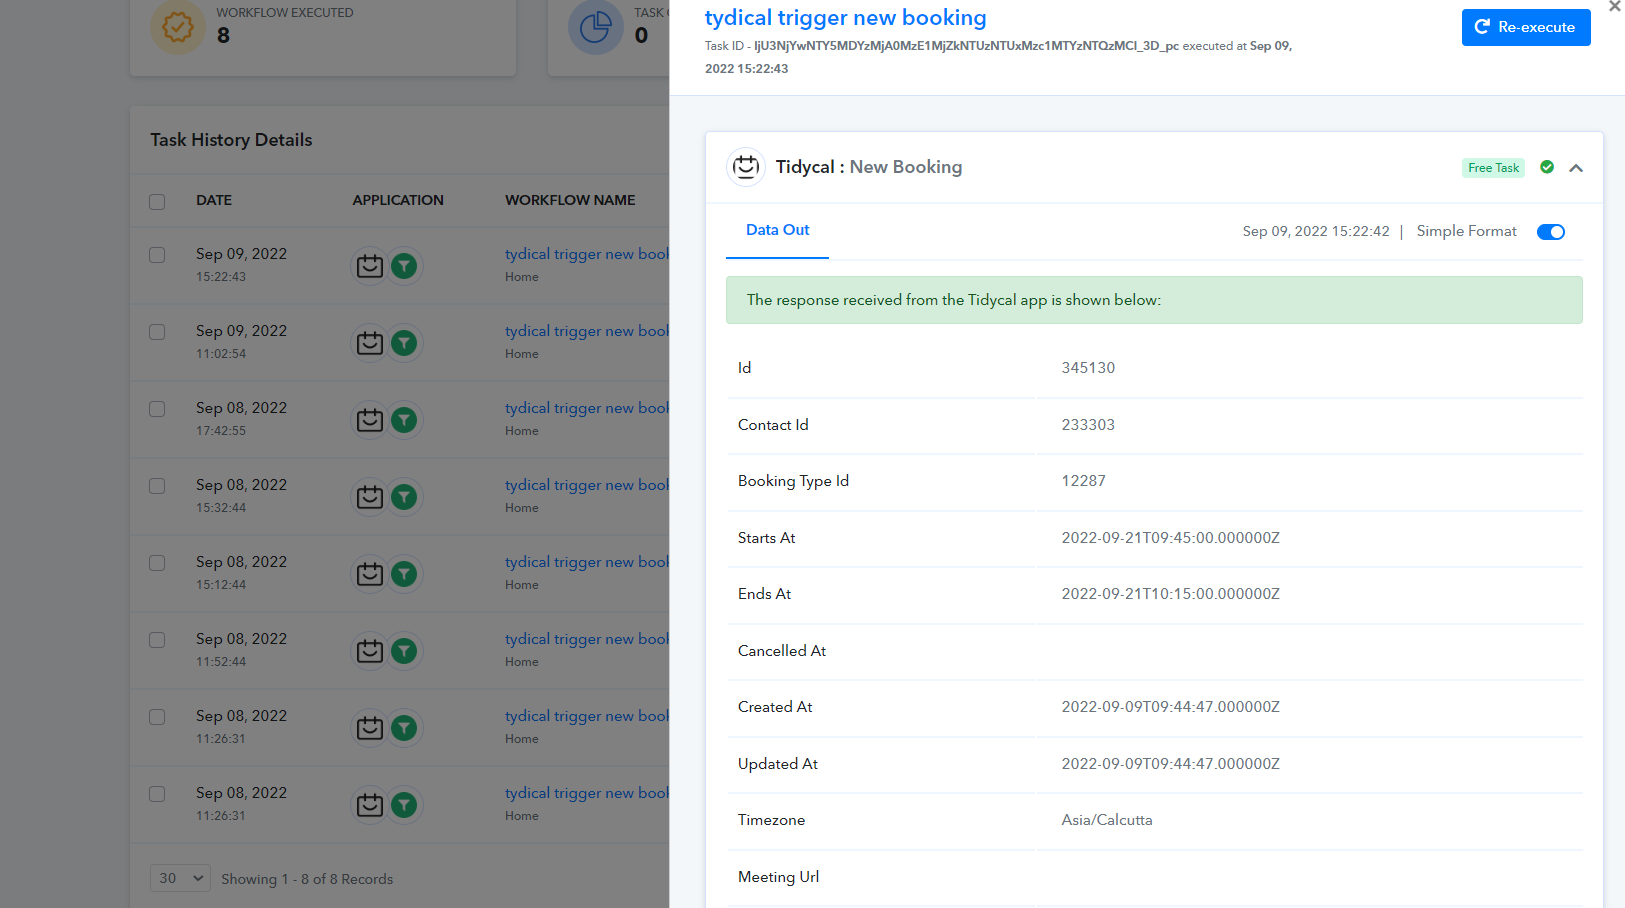
Task: Check the Sep 09 15:22:43 row checkbox
Action: tap(157, 255)
